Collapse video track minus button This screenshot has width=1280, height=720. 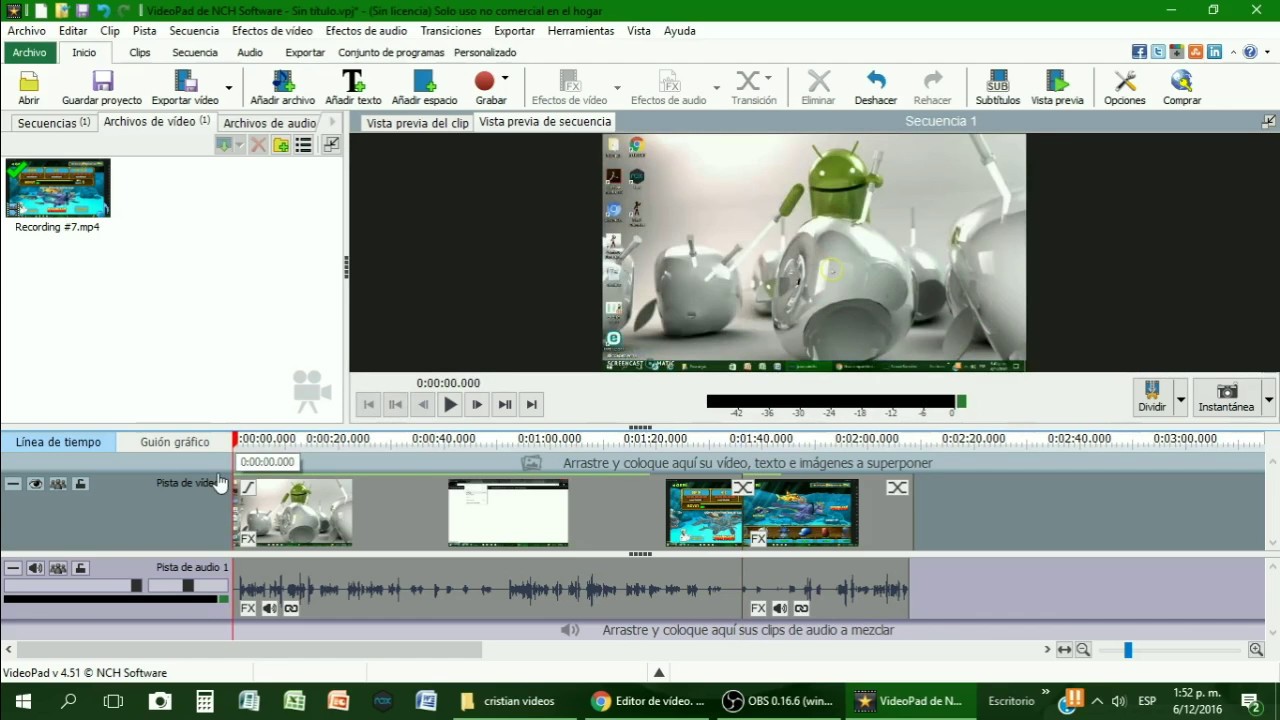click(13, 484)
